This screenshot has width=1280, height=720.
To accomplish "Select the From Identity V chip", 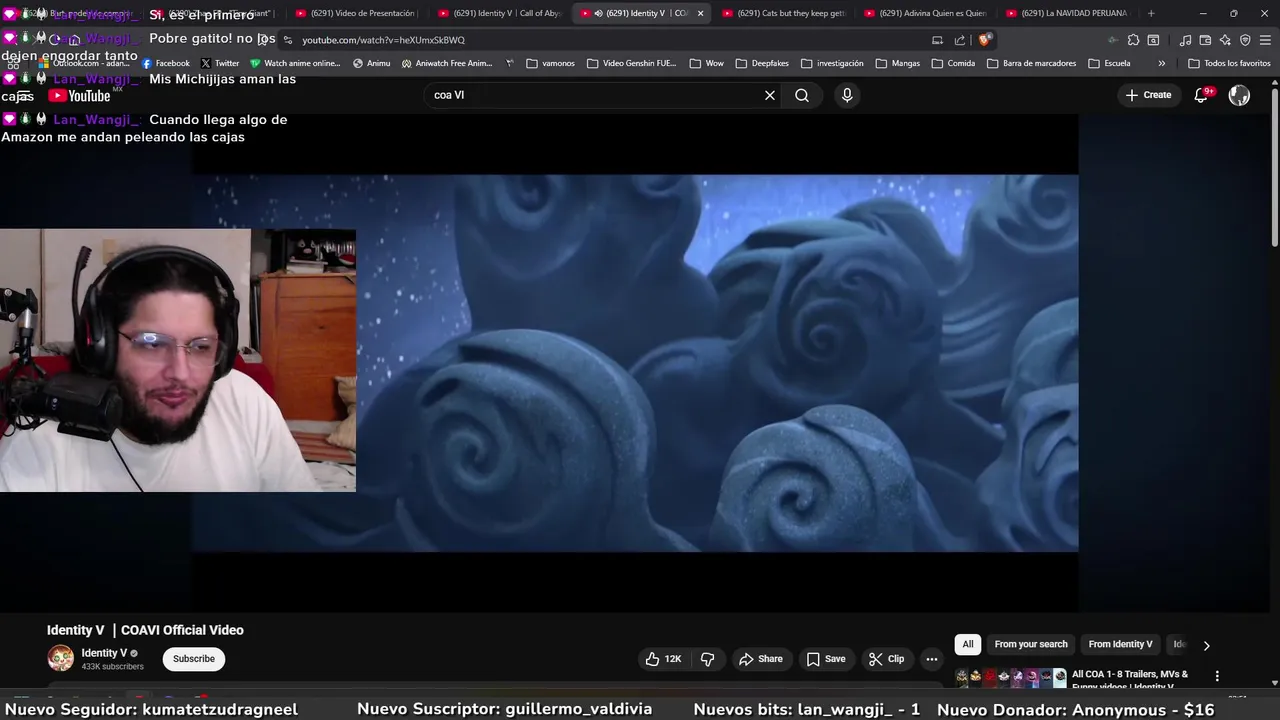I will coord(1120,645).
